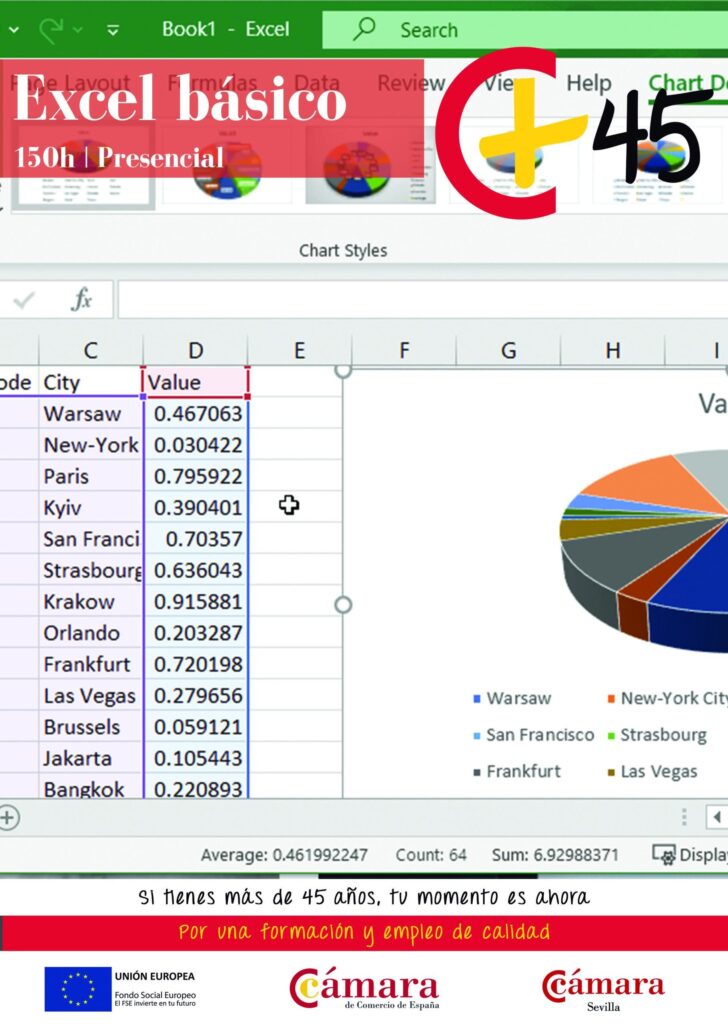Expand Customize Quick Access Toolbar menu
Screen dimensions: 728x1024
(x=112, y=30)
